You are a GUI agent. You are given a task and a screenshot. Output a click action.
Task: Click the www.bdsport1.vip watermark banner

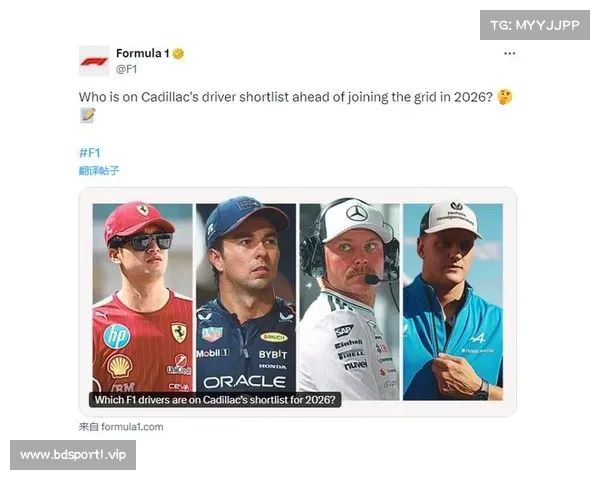point(73,455)
